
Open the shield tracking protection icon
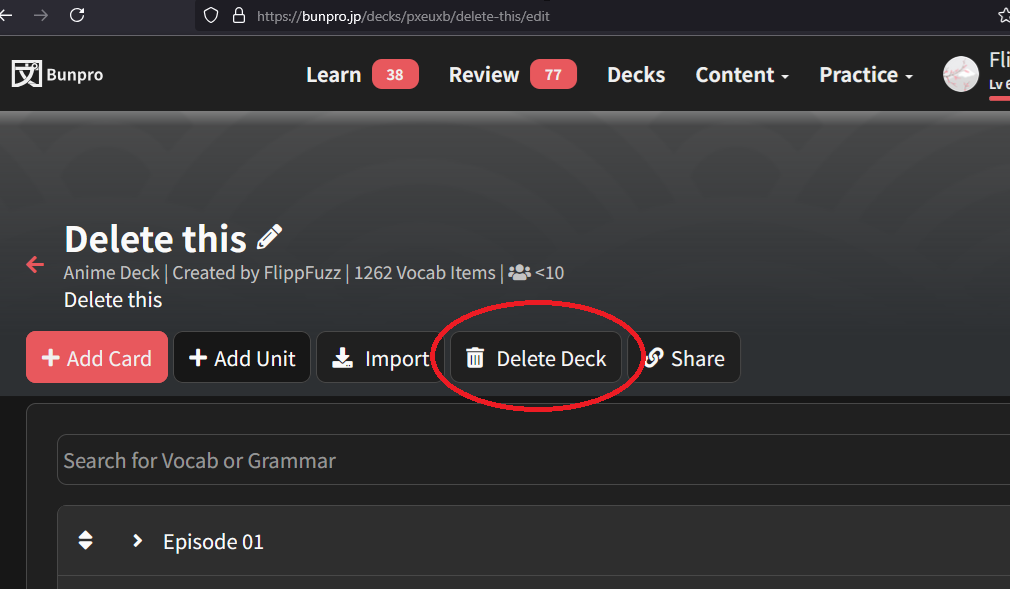(210, 16)
